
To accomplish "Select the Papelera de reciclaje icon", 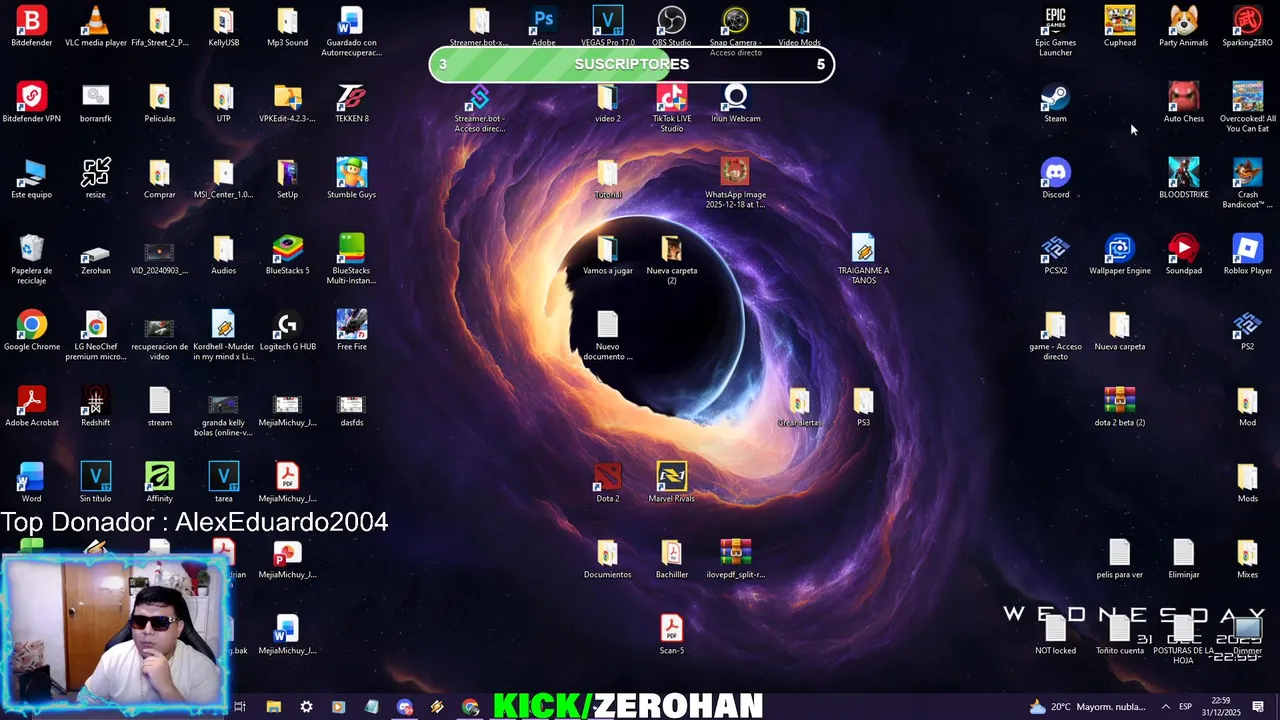I will tap(32, 260).
